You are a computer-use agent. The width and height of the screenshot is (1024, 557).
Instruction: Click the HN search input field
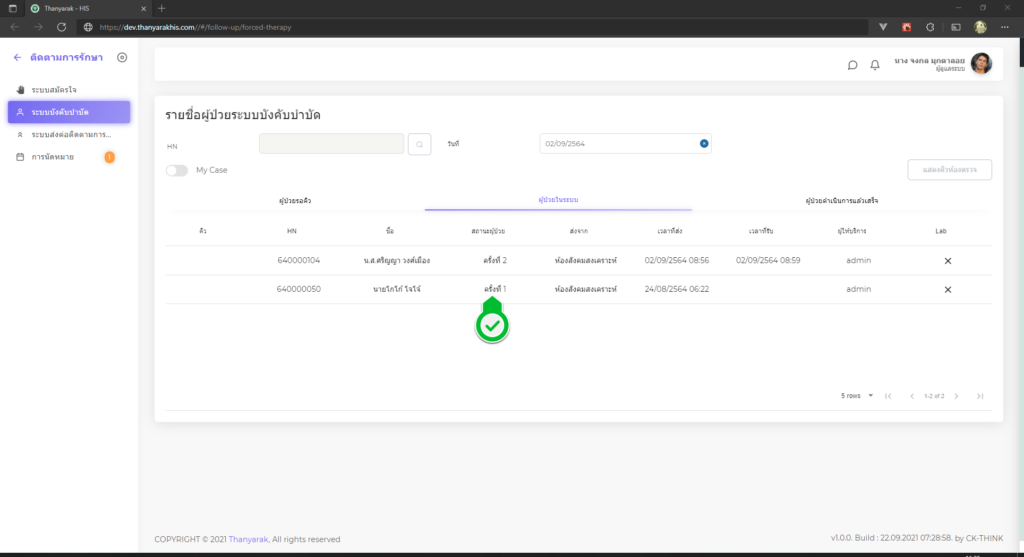(x=331, y=144)
